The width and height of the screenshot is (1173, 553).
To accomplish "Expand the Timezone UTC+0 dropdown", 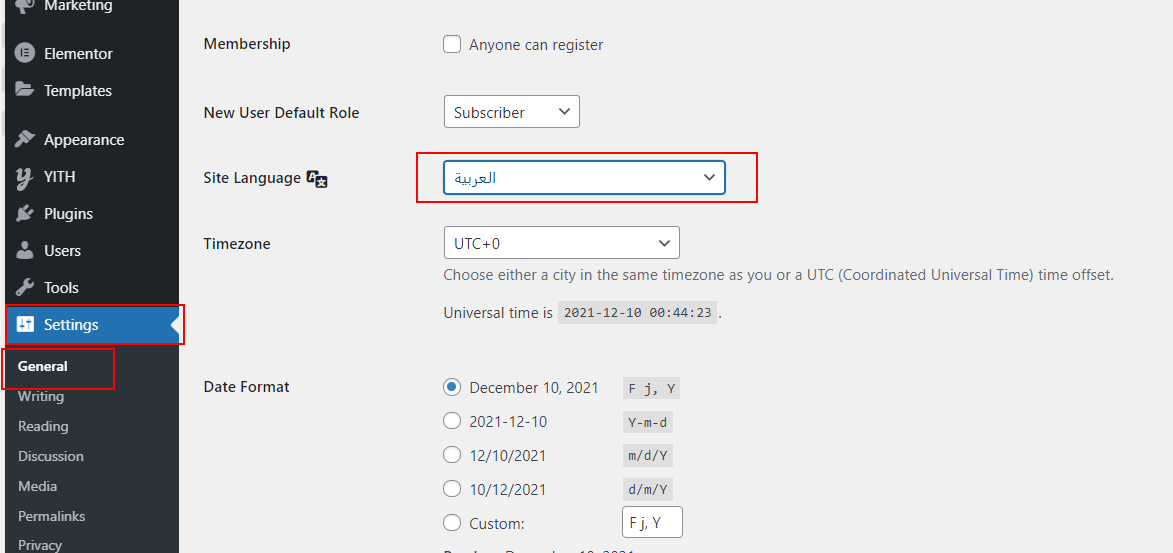I will (x=561, y=243).
